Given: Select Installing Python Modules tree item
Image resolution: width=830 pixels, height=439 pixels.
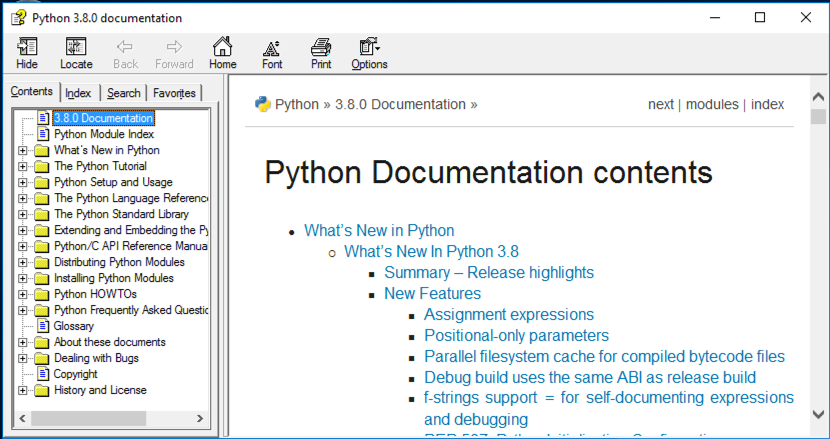Looking at the screenshot, I should (x=114, y=278).
